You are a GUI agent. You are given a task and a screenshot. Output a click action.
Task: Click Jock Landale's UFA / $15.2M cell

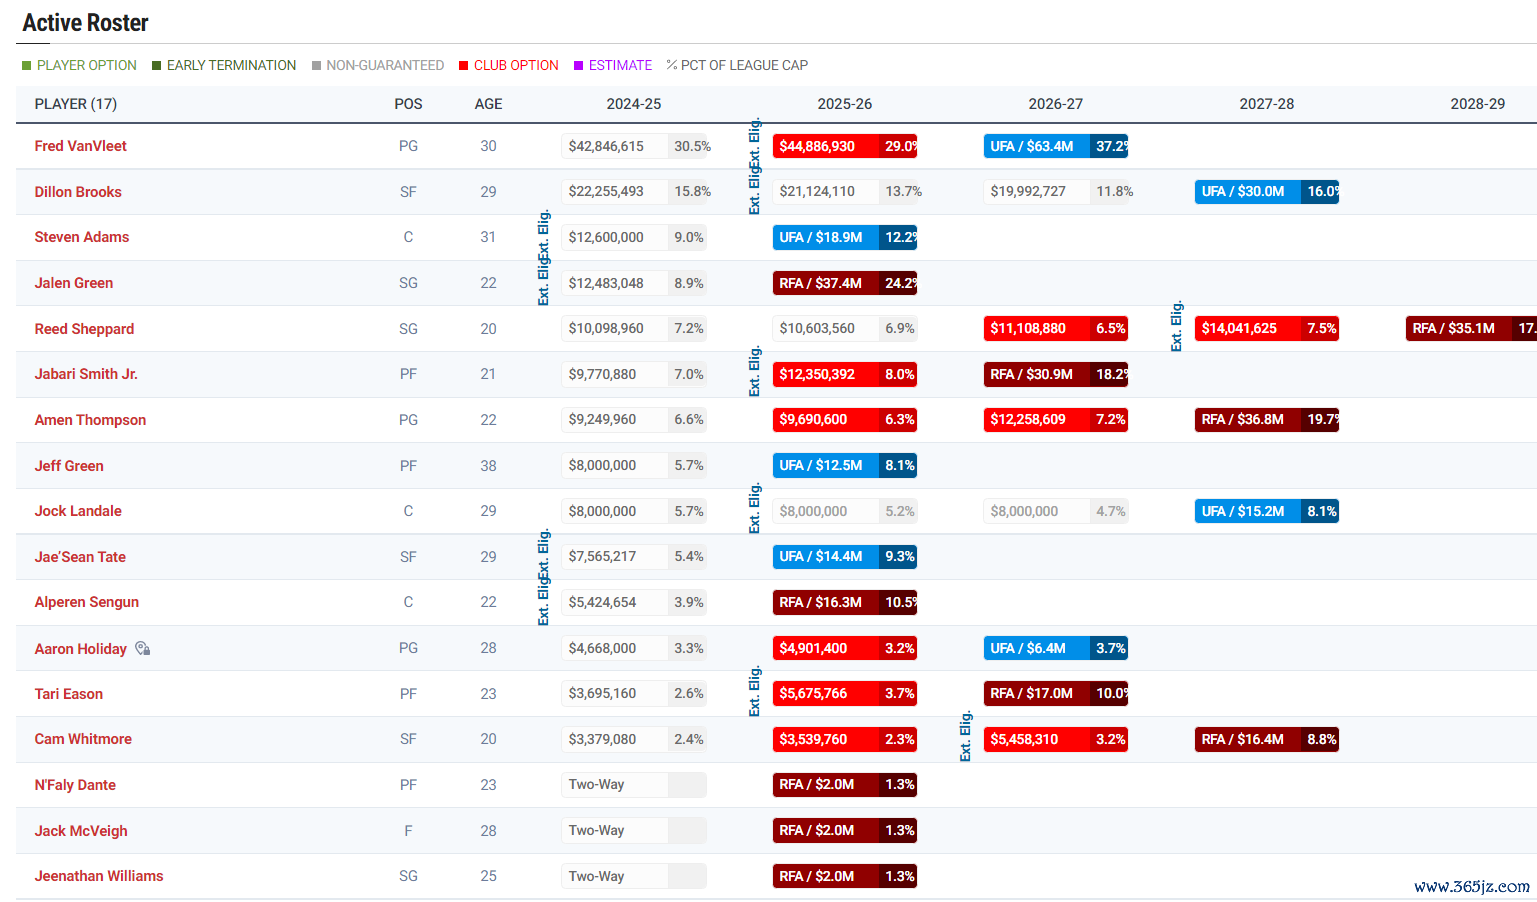coord(1267,511)
